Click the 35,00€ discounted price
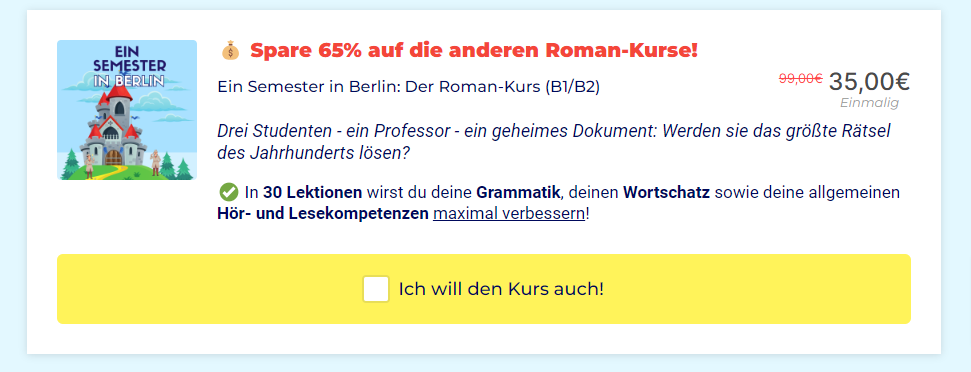Screen dimensions: 971x372 [869, 82]
